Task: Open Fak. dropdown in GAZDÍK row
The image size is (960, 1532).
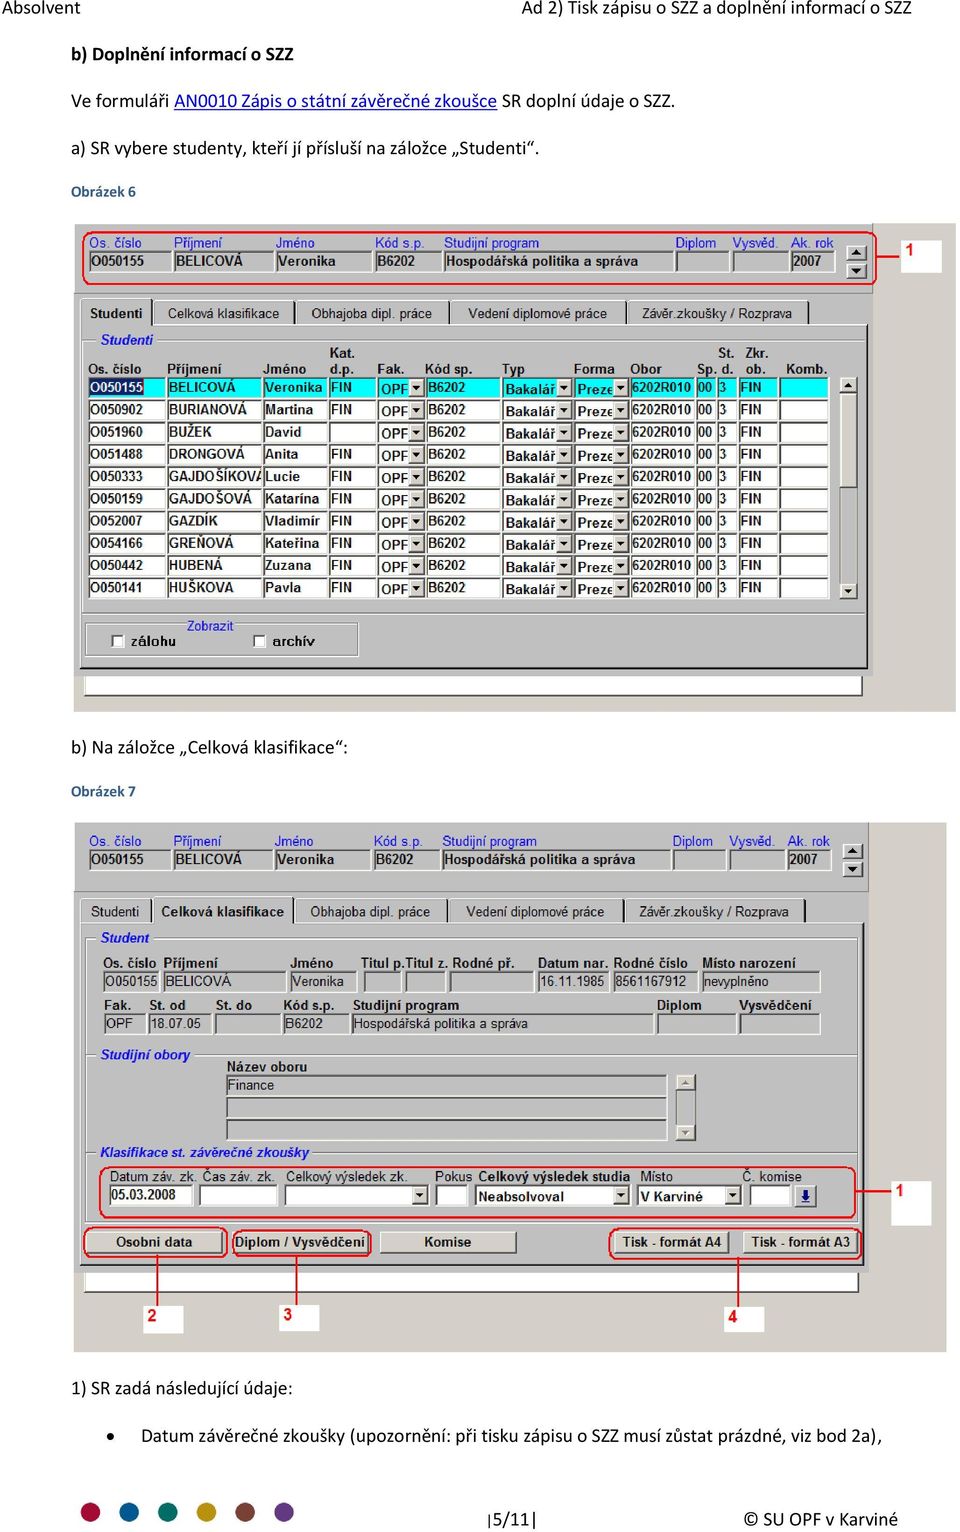Action: pos(416,522)
